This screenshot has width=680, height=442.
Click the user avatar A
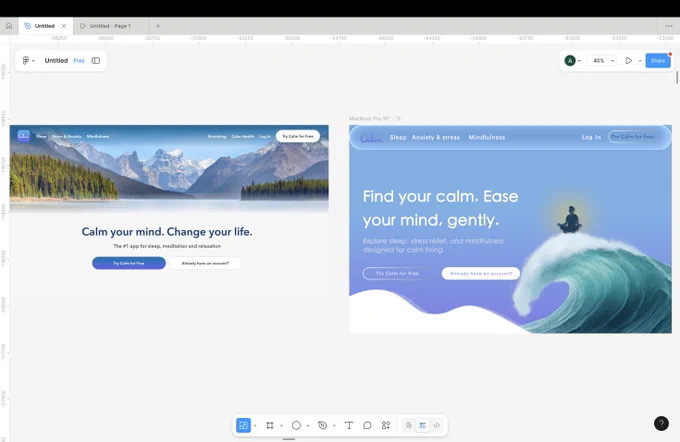click(570, 60)
